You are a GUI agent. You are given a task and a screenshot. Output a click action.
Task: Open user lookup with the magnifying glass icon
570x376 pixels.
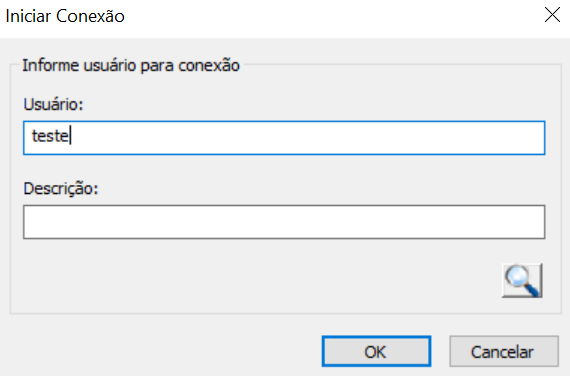[522, 280]
